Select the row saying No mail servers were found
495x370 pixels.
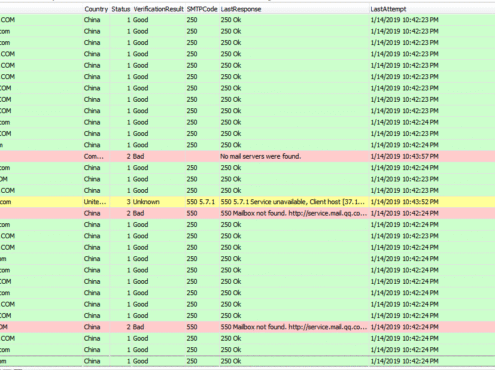pos(247,156)
